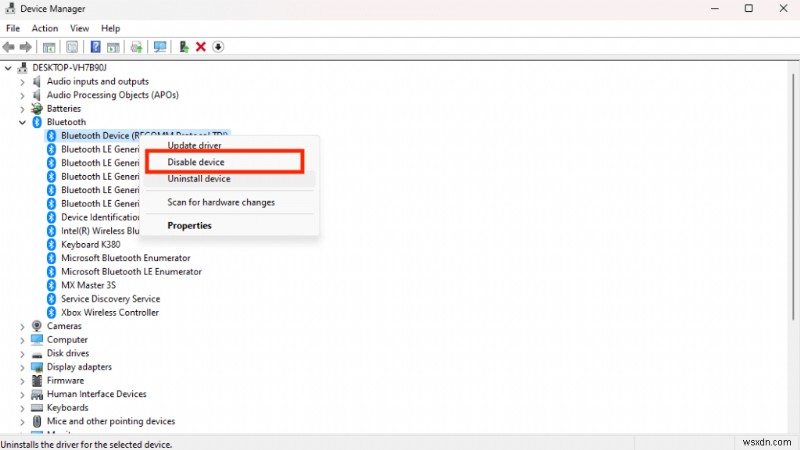The height and width of the screenshot is (450, 800).
Task: Click the Enable device toolbar icon
Action: pos(184,47)
